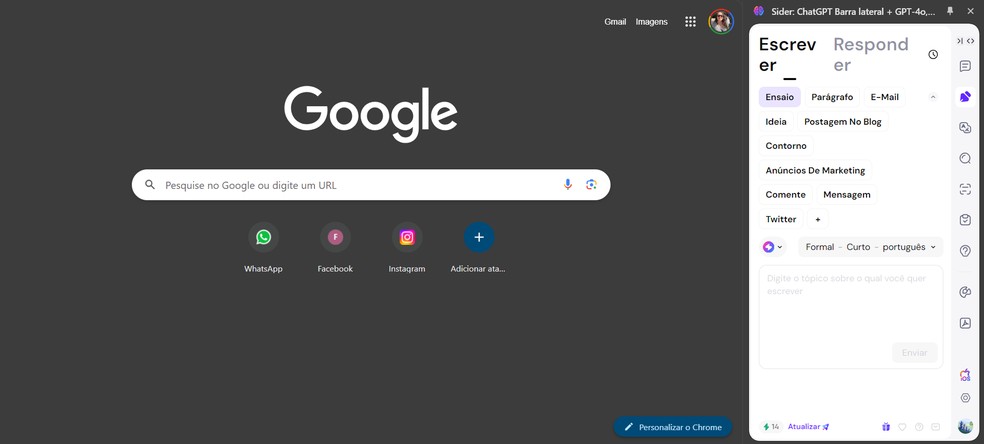Select the Postagem No Blog format chip
Image resolution: width=984 pixels, height=444 pixels.
click(x=843, y=122)
